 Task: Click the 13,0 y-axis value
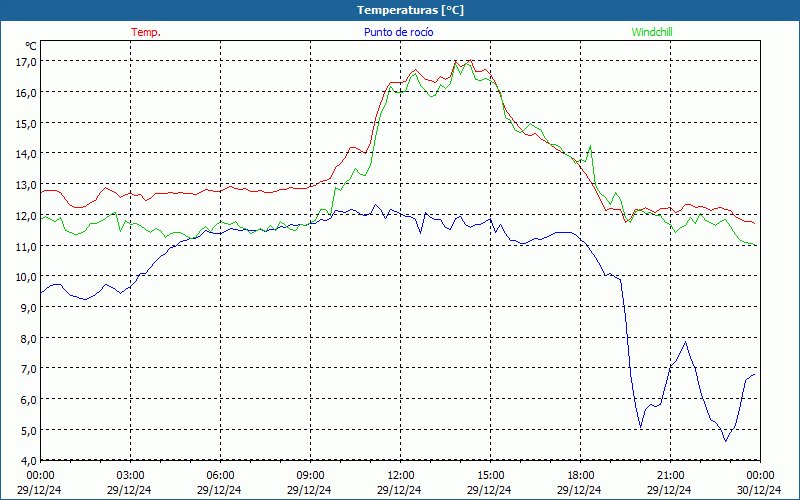pyautogui.click(x=27, y=185)
